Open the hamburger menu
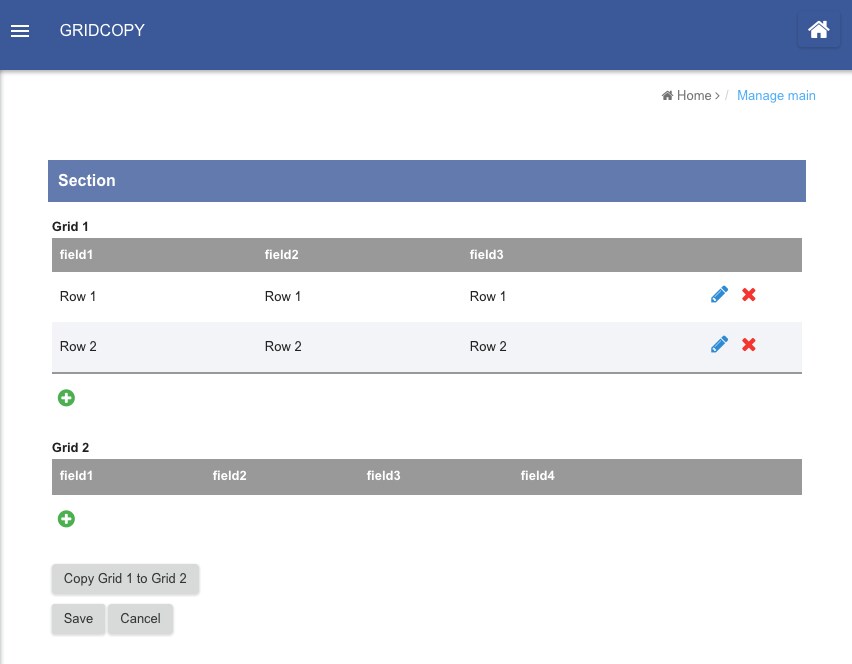Image resolution: width=852 pixels, height=664 pixels. [20, 31]
